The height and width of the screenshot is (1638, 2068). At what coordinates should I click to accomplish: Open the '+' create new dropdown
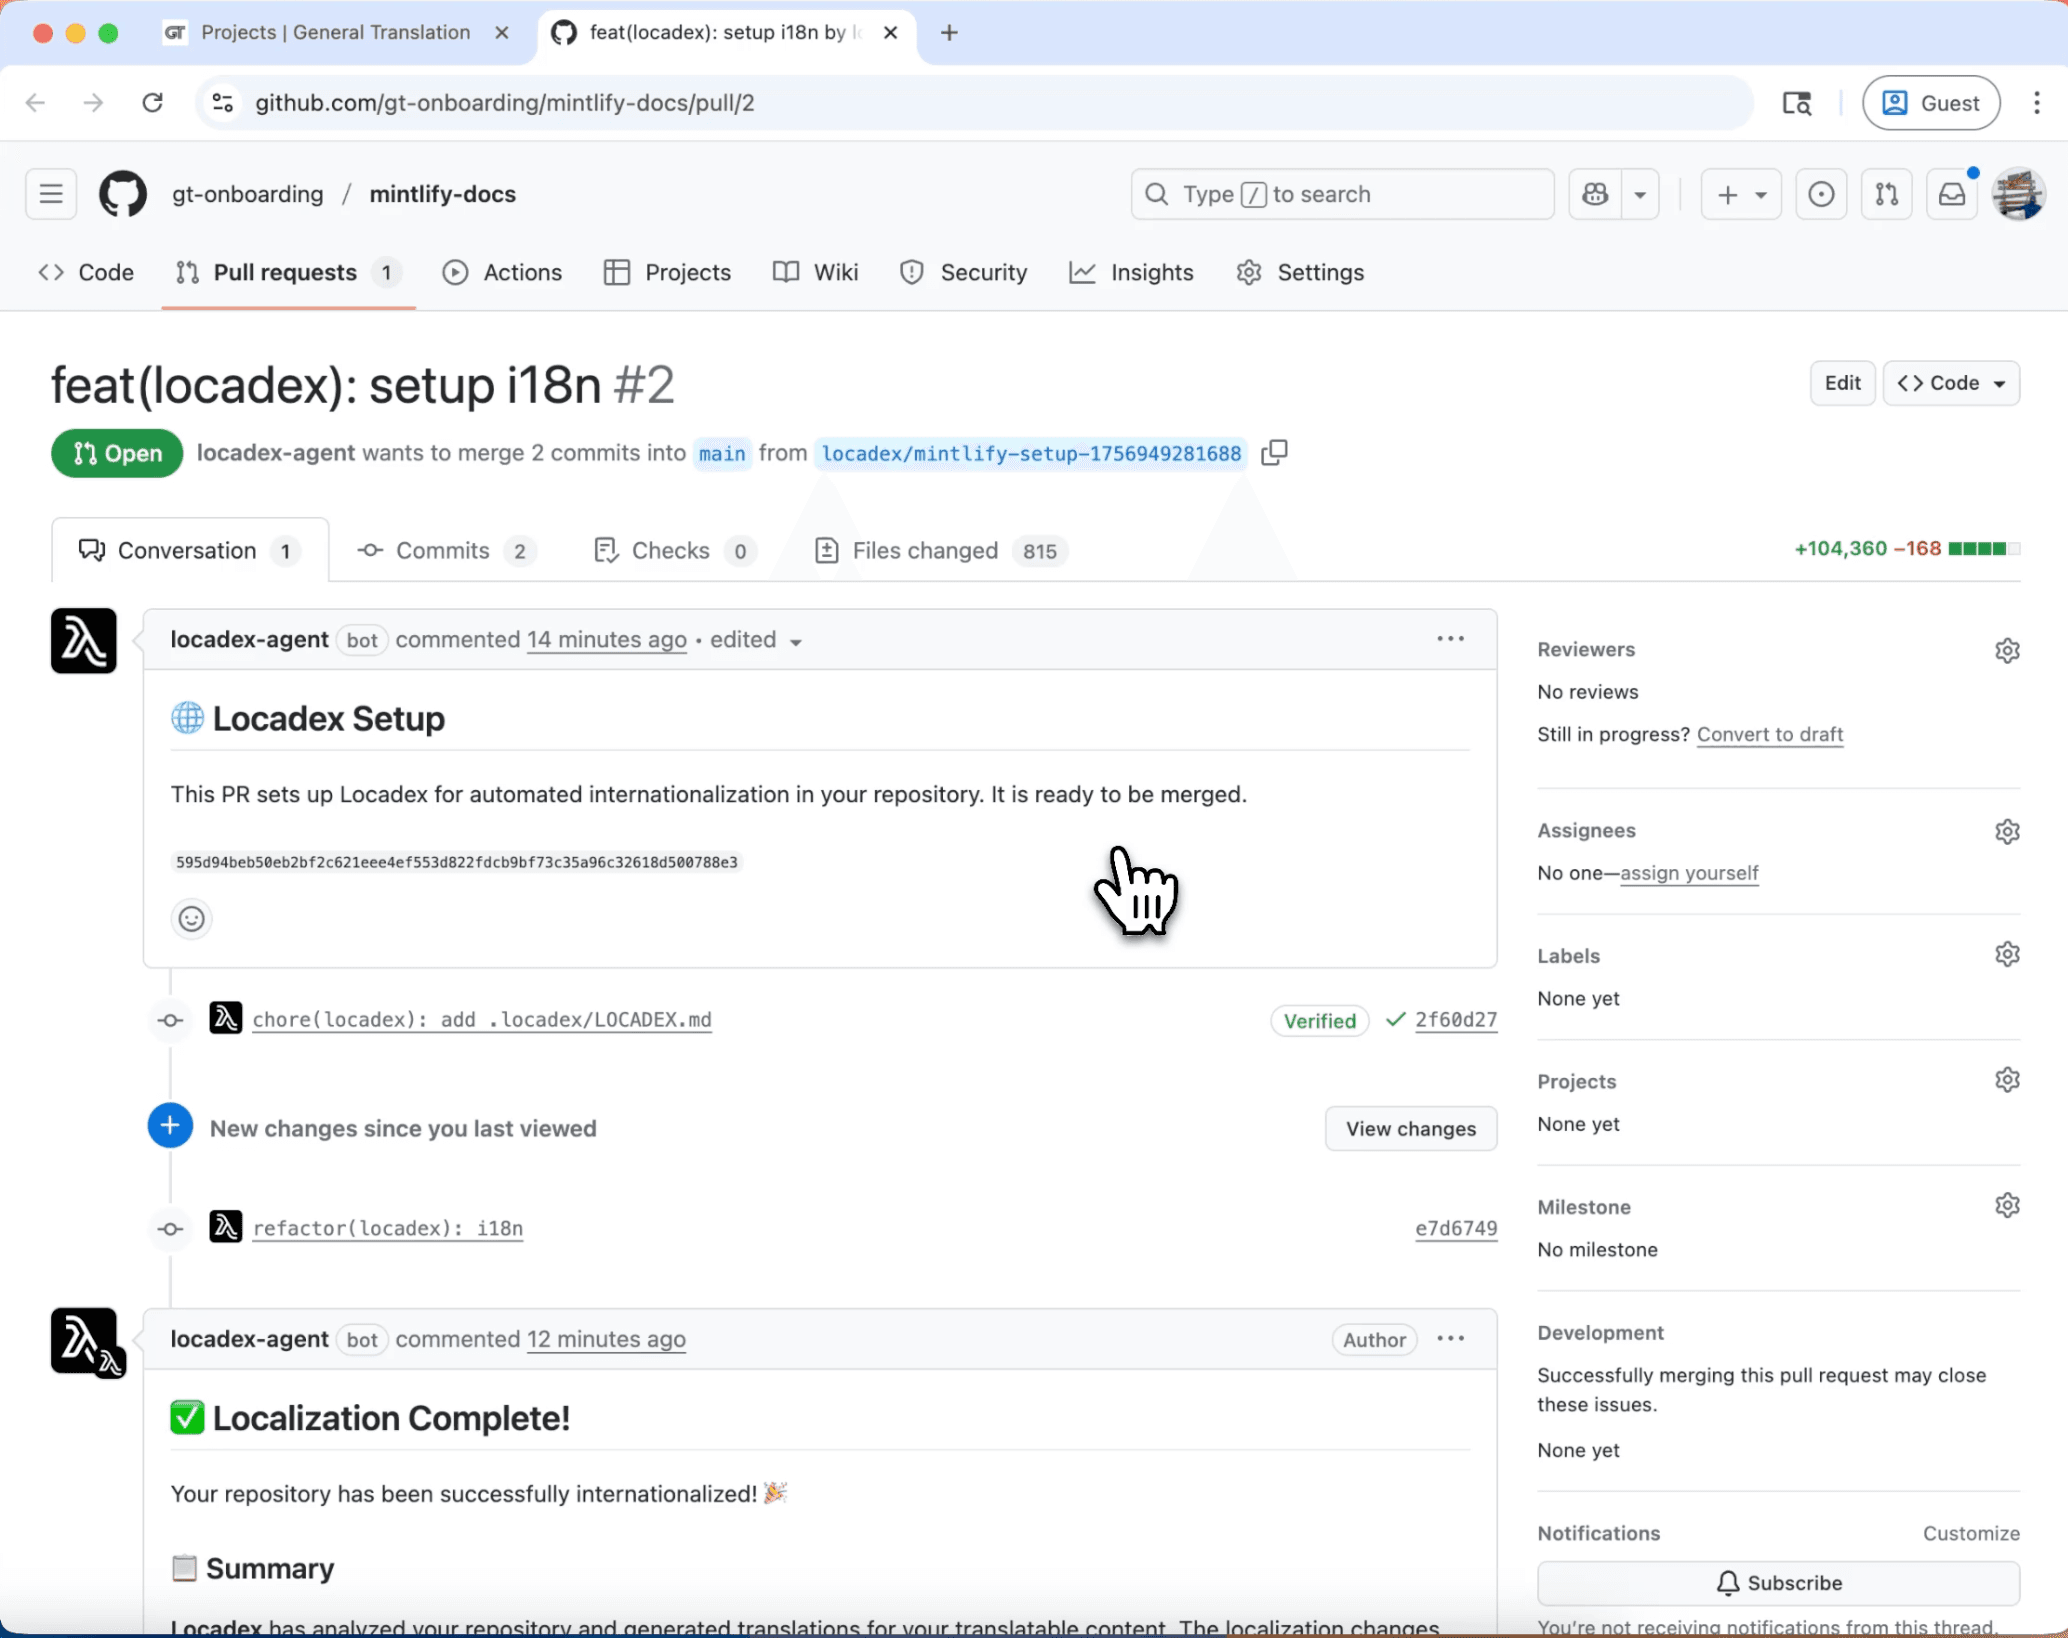coord(1740,194)
